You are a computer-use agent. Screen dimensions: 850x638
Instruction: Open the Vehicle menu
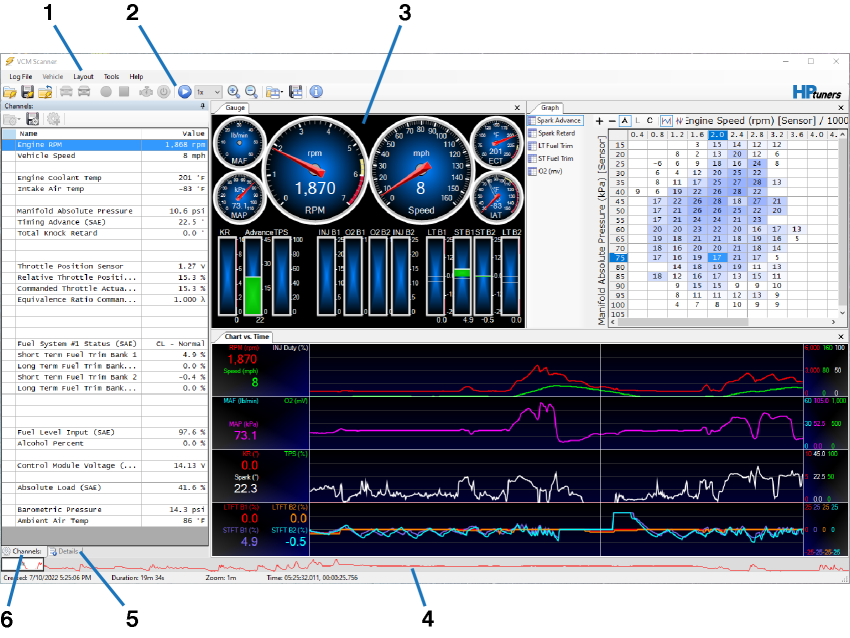[53, 77]
